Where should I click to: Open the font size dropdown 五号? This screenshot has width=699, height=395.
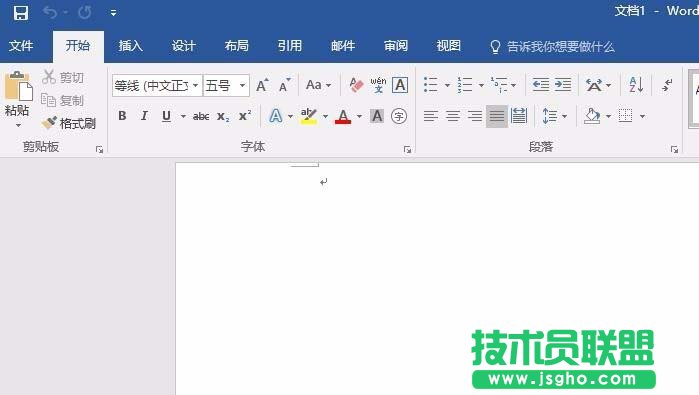pyautogui.click(x=243, y=85)
